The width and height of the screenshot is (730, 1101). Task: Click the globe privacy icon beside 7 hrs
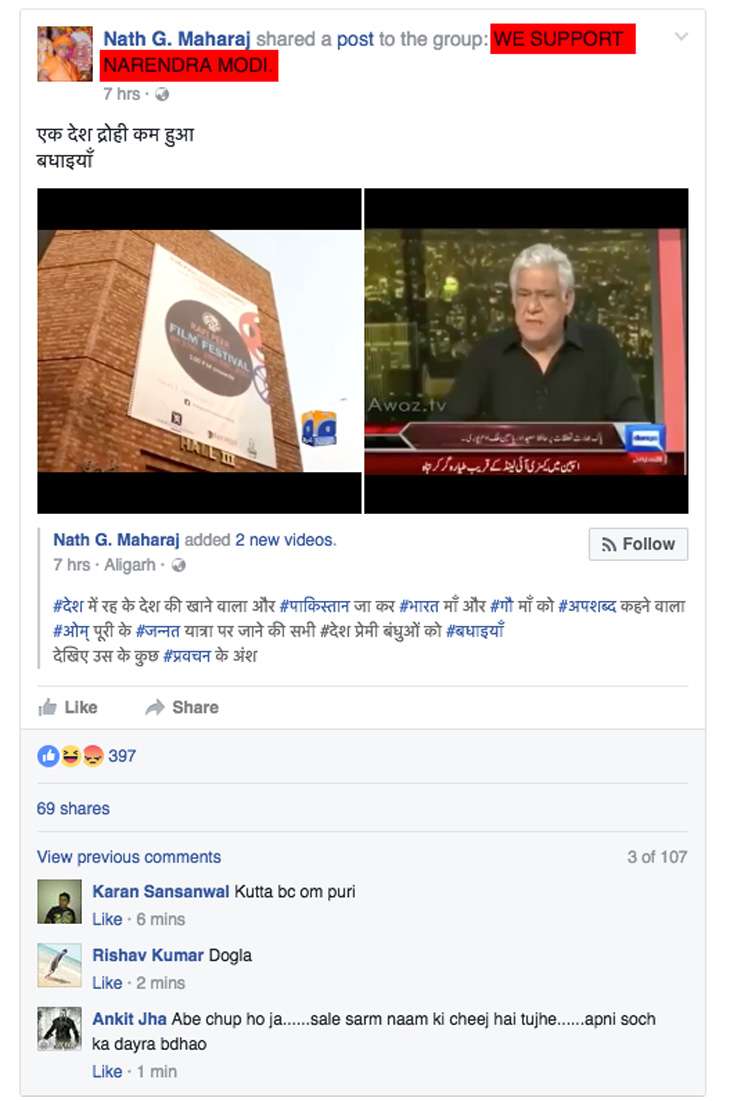click(161, 94)
